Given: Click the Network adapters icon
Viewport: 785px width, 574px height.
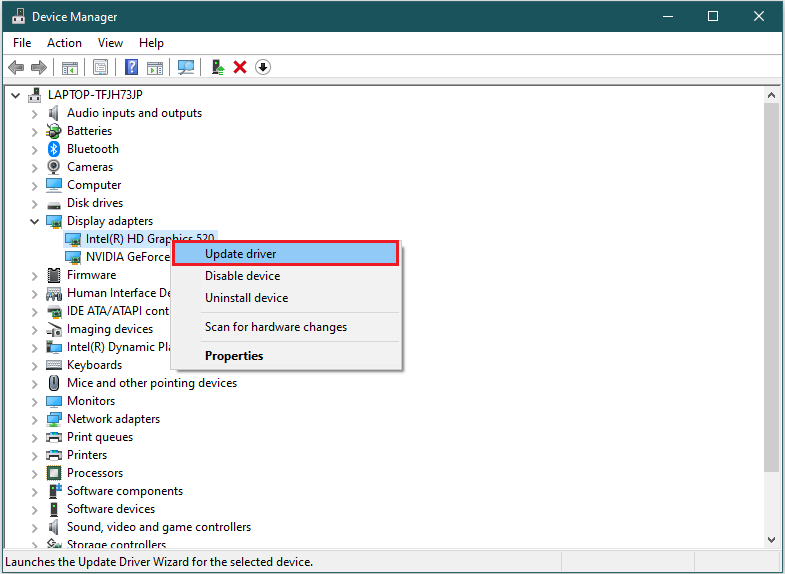Looking at the screenshot, I should (x=54, y=419).
